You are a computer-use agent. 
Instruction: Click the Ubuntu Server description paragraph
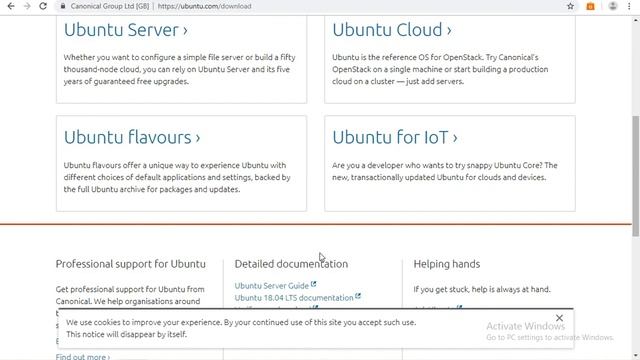pos(180,69)
